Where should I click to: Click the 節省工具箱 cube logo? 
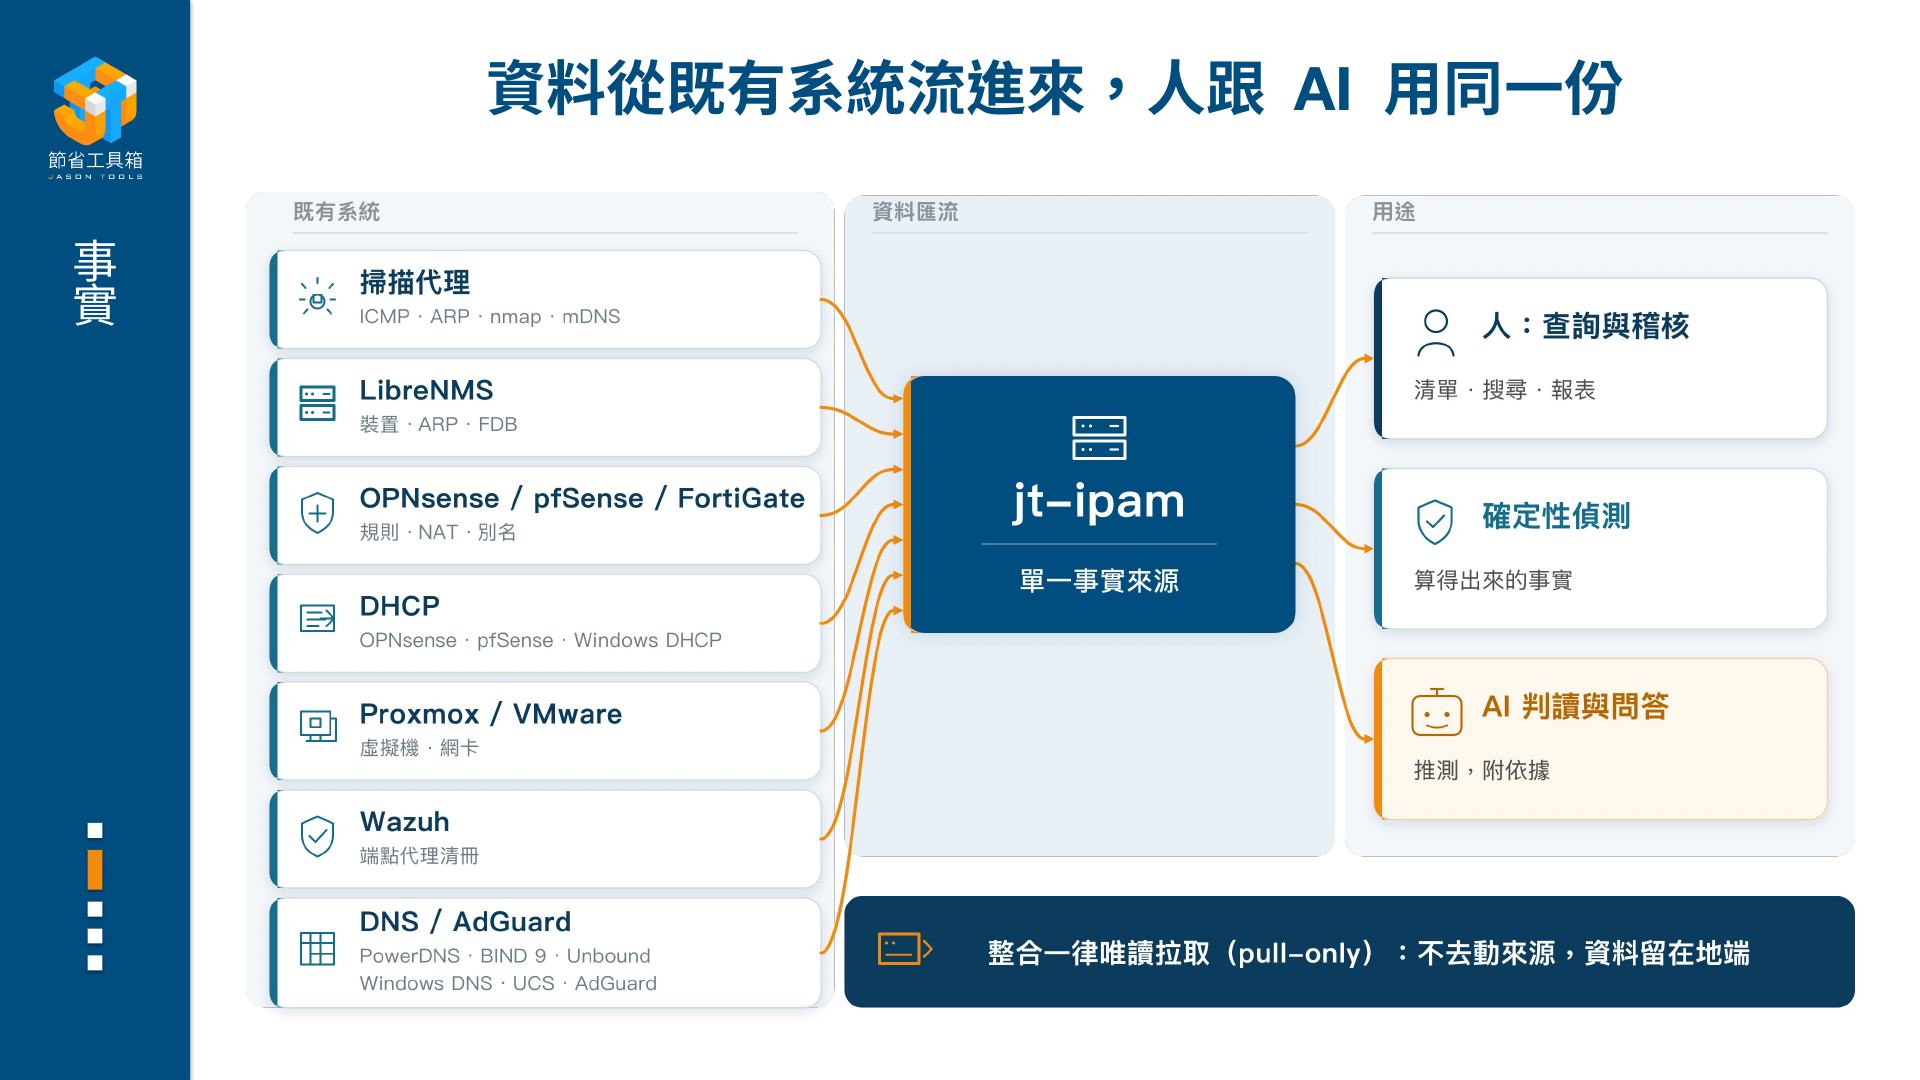pos(95,100)
